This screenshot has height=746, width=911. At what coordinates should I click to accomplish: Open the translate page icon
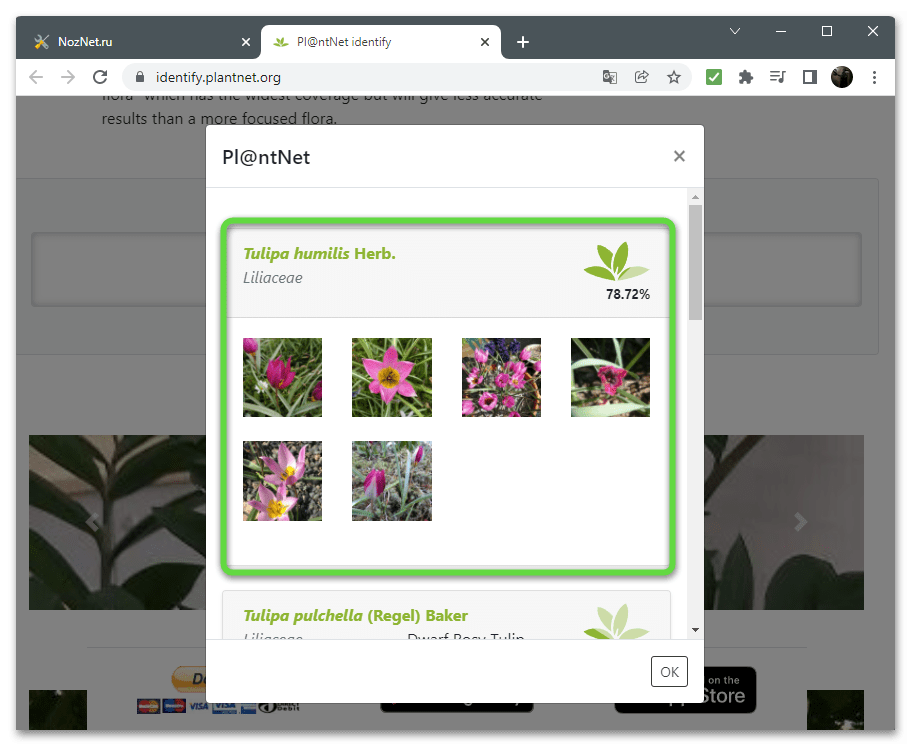[x=609, y=77]
